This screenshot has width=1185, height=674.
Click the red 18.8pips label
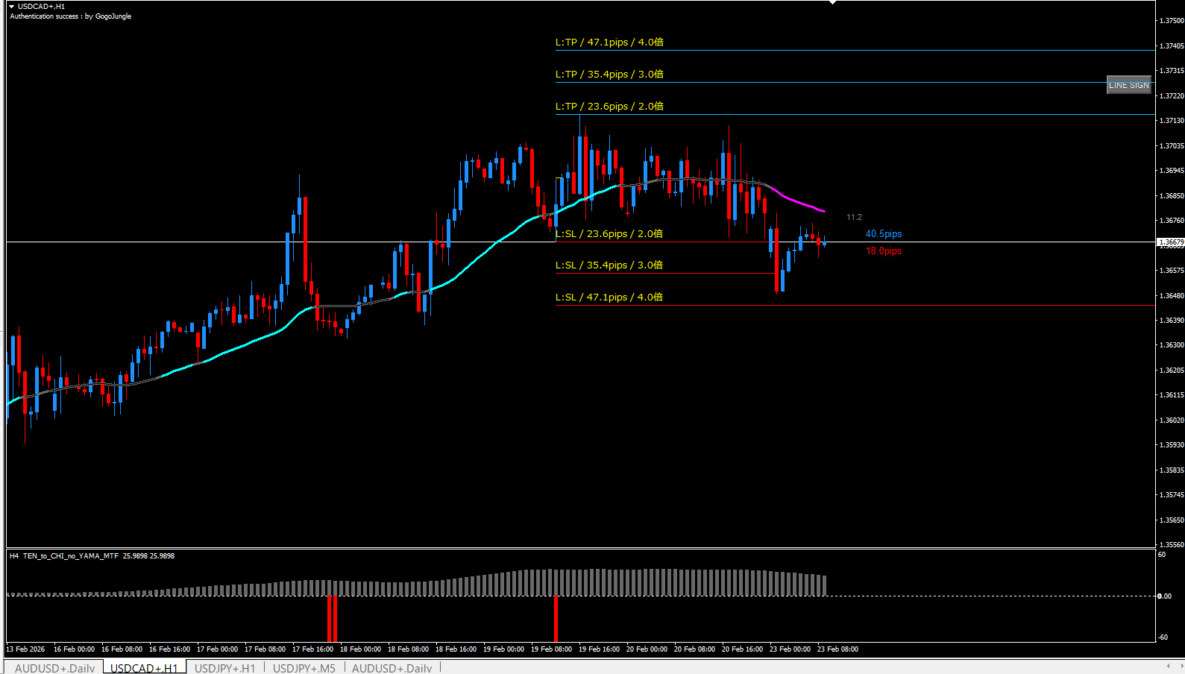click(883, 252)
